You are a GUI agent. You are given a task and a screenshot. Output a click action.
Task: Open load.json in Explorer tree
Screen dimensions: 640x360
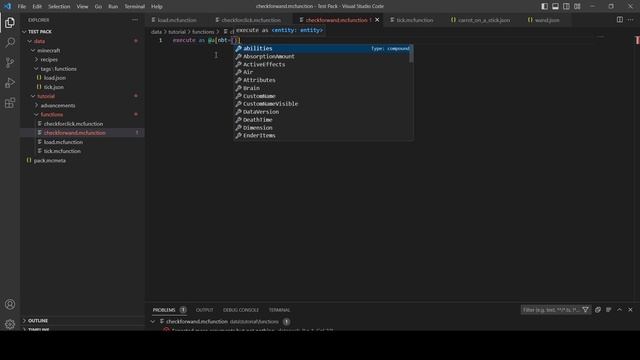click(x=55, y=78)
